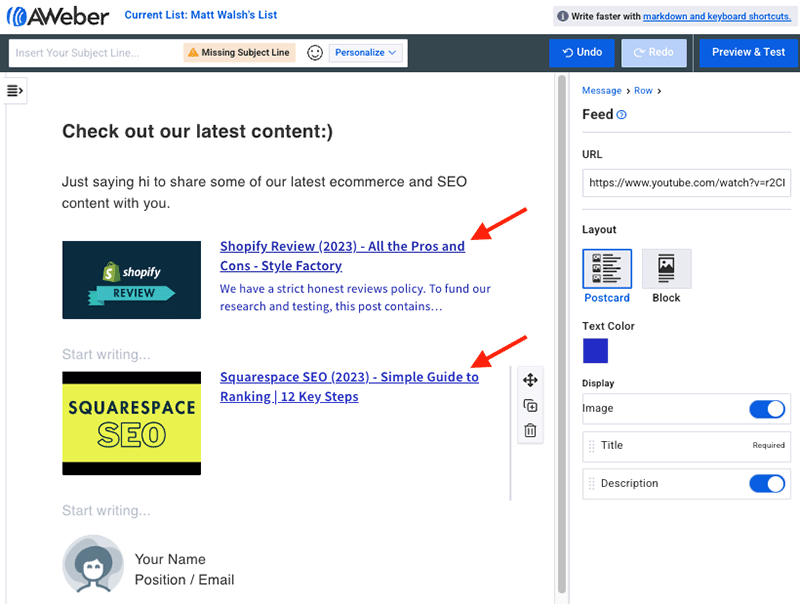Click the Redo button
800x604 pixels.
(654, 53)
